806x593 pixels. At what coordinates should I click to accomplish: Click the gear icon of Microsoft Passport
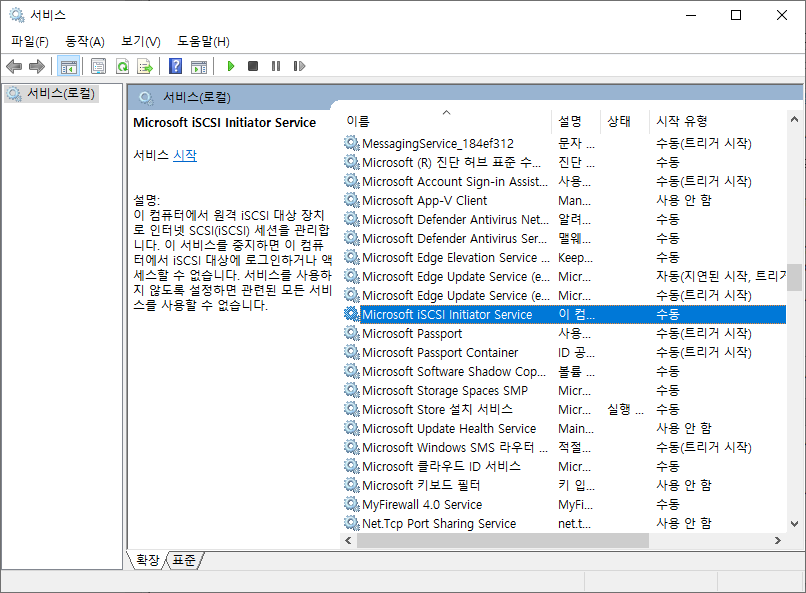point(352,333)
